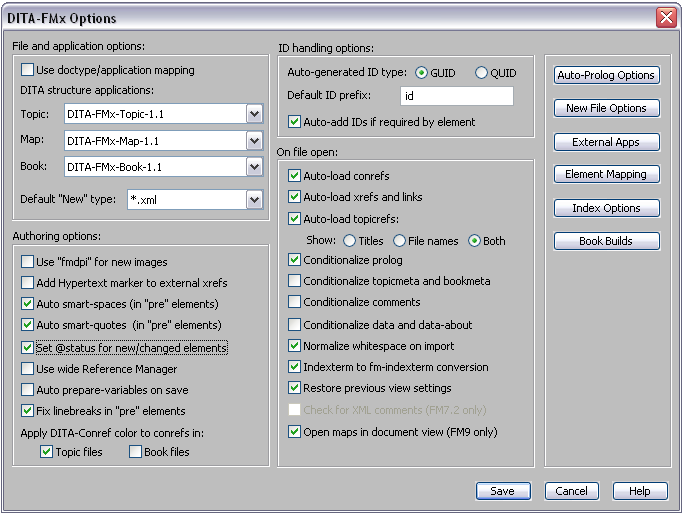This screenshot has width=683, height=515.
Task: Cancel the options dialog
Action: [571, 491]
